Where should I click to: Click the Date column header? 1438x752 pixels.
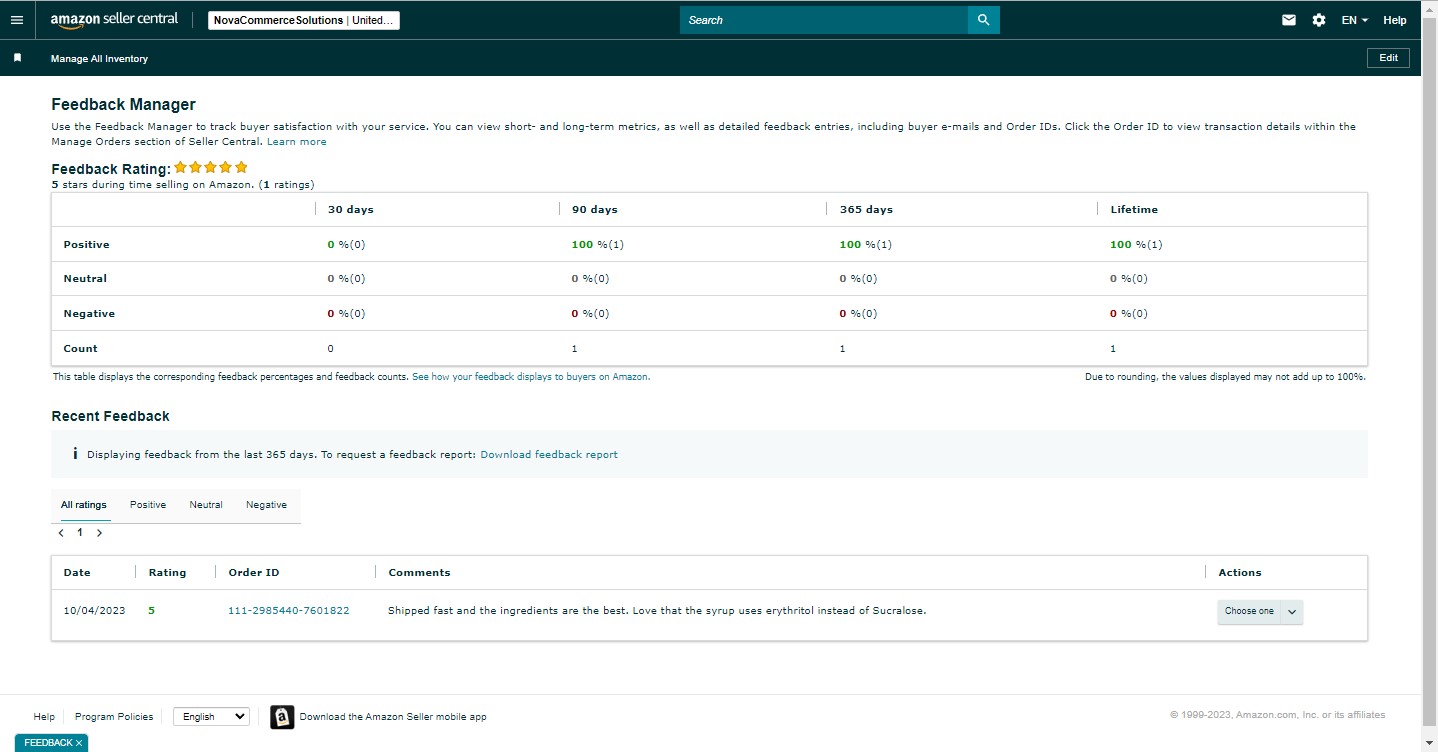[77, 573]
